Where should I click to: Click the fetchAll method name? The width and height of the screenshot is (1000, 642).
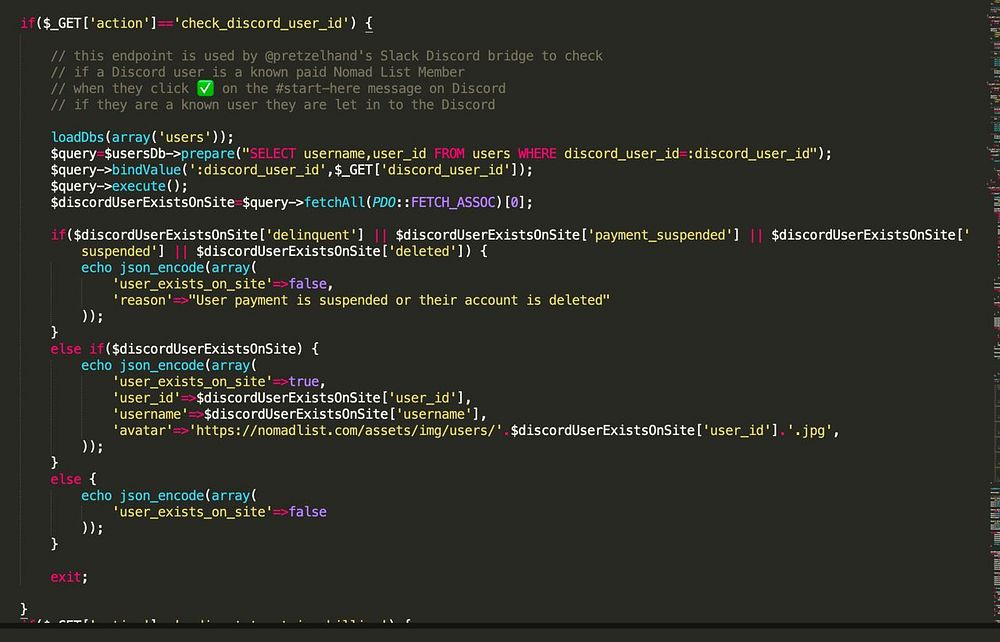[x=334, y=203]
